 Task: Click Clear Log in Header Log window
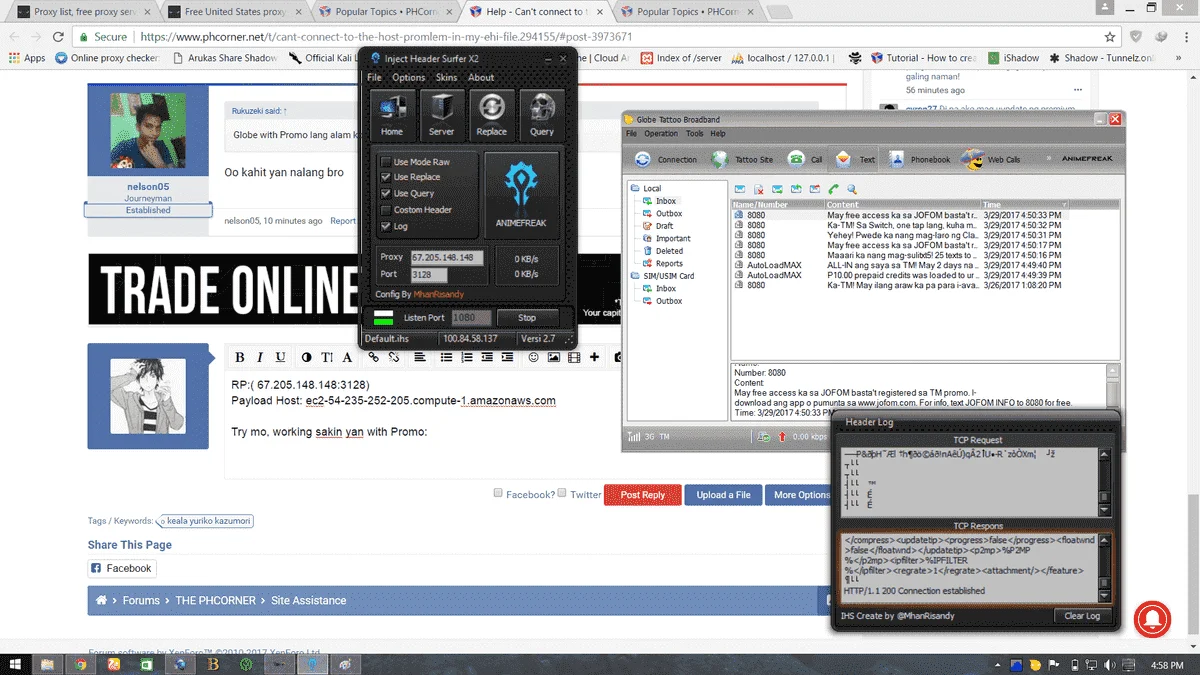pyautogui.click(x=1082, y=616)
